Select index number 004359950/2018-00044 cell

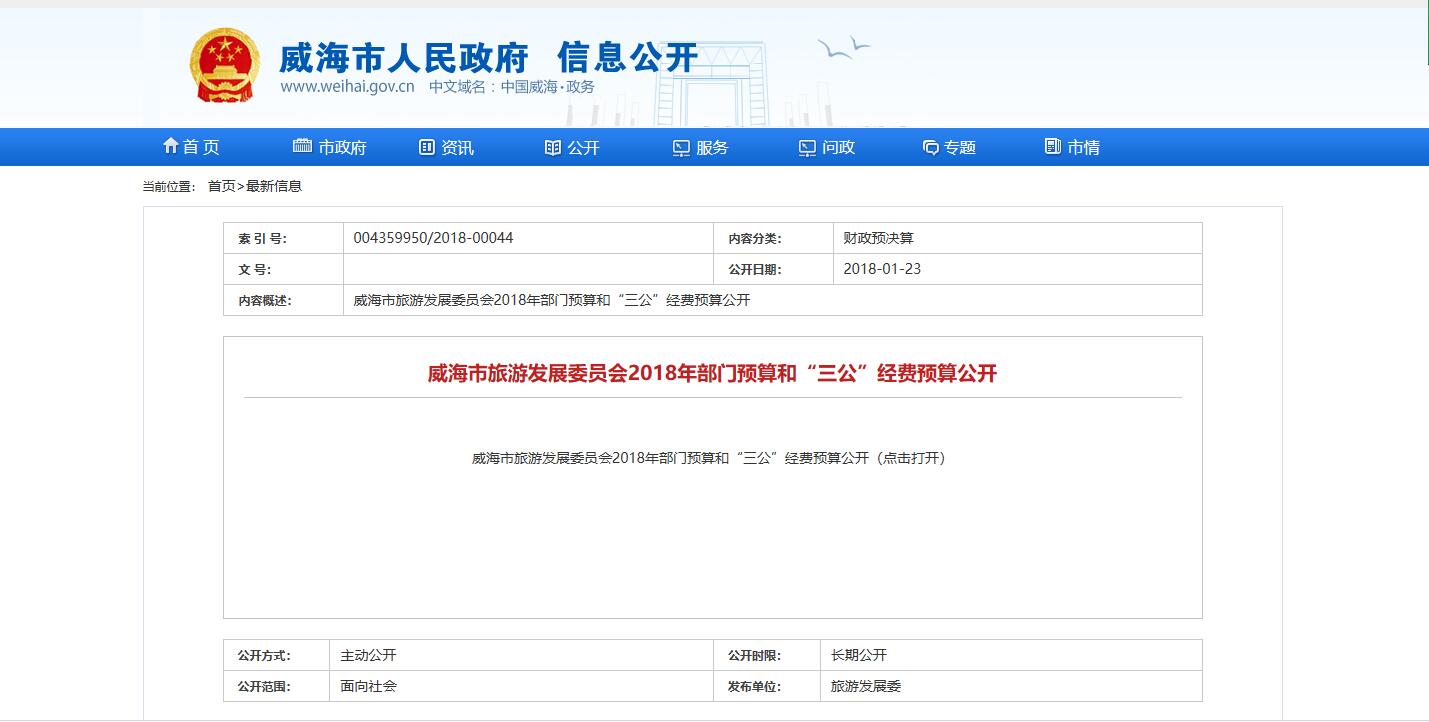pos(433,238)
